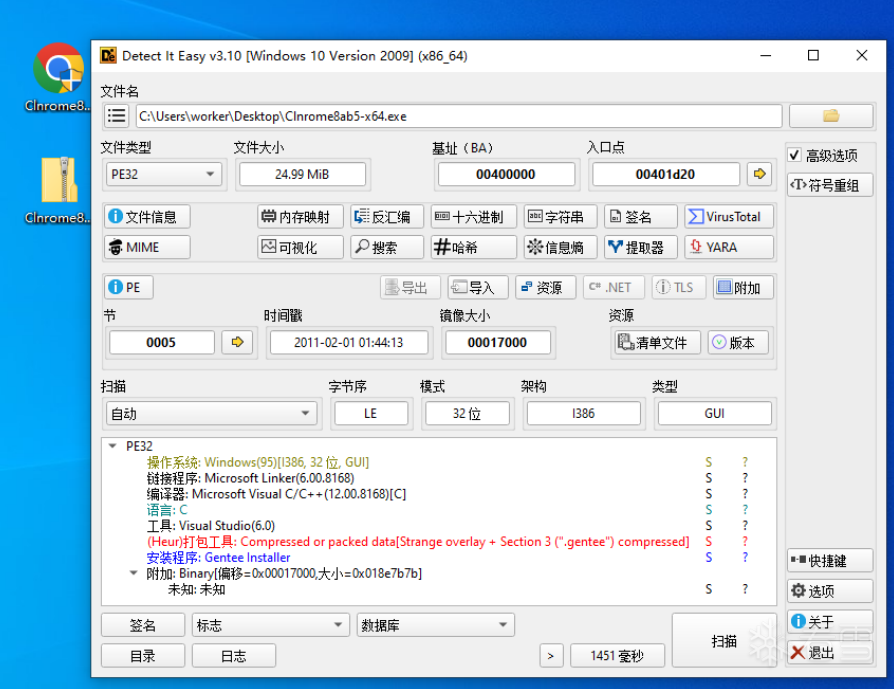Image resolution: width=894 pixels, height=689 pixels.
Task: Open 资源 resources button
Action: [x=546, y=287]
